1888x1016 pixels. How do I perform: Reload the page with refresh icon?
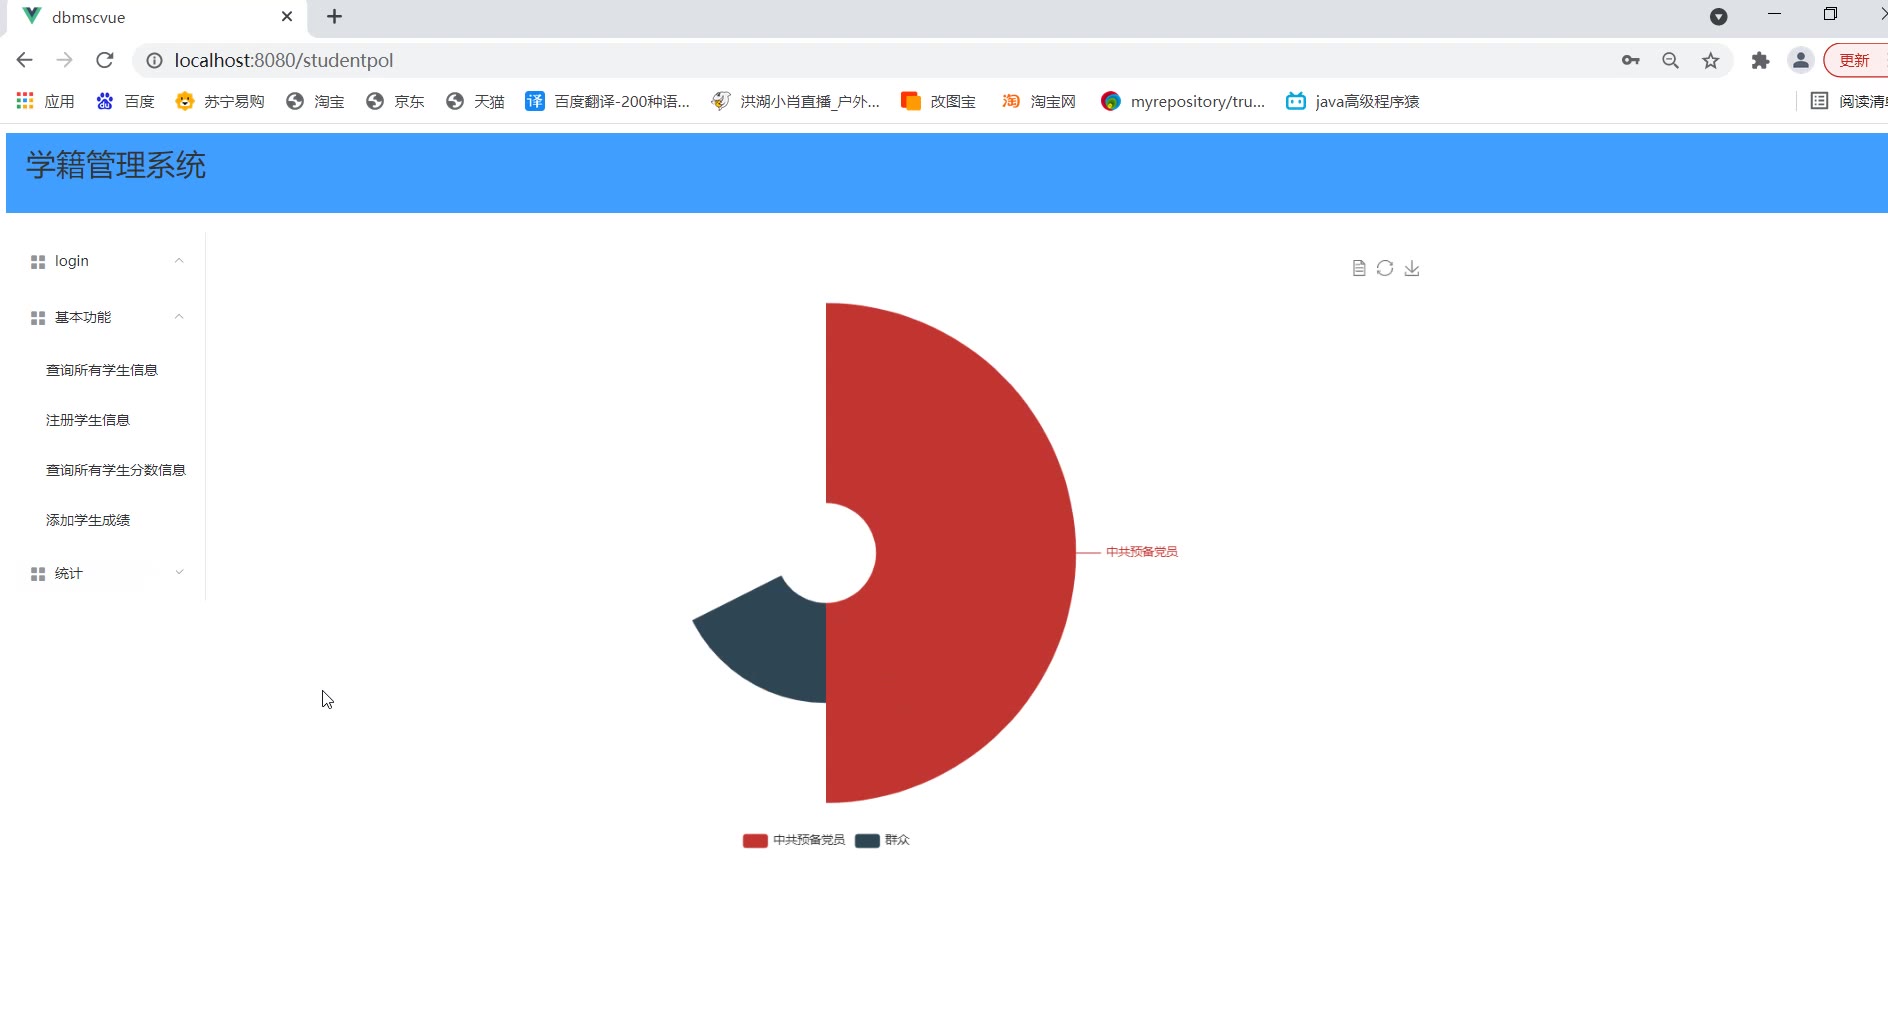[x=105, y=60]
